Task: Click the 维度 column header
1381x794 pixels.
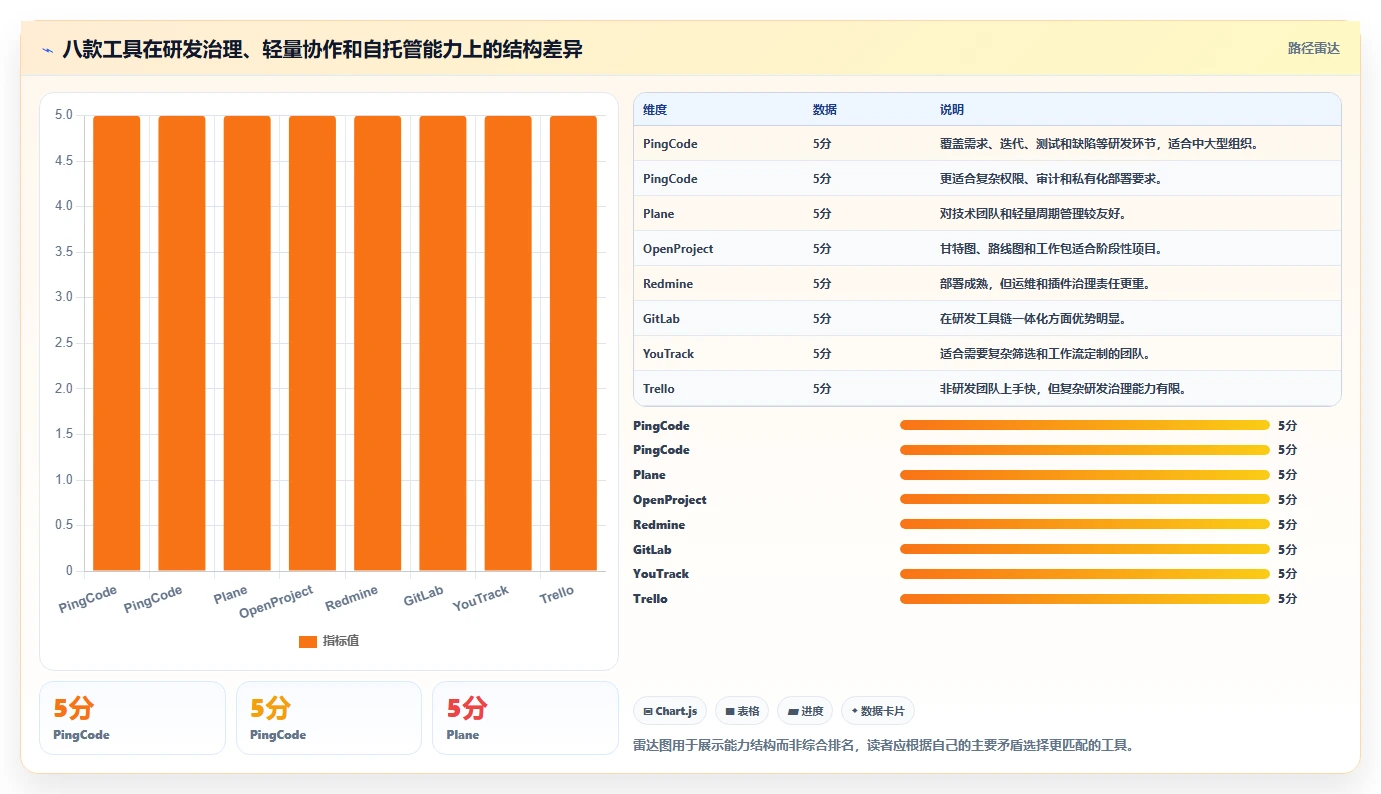Action: 655,109
